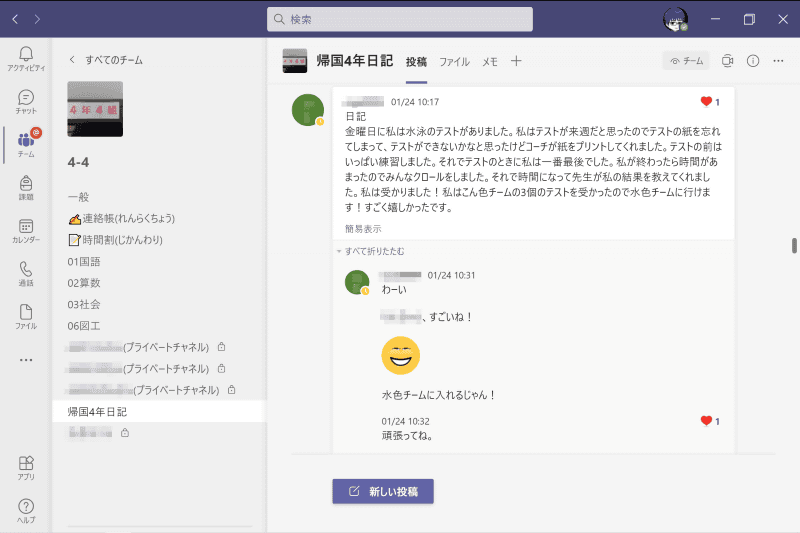Click the 01/24 10:32 timestamp
800x533 pixels.
pos(406,421)
